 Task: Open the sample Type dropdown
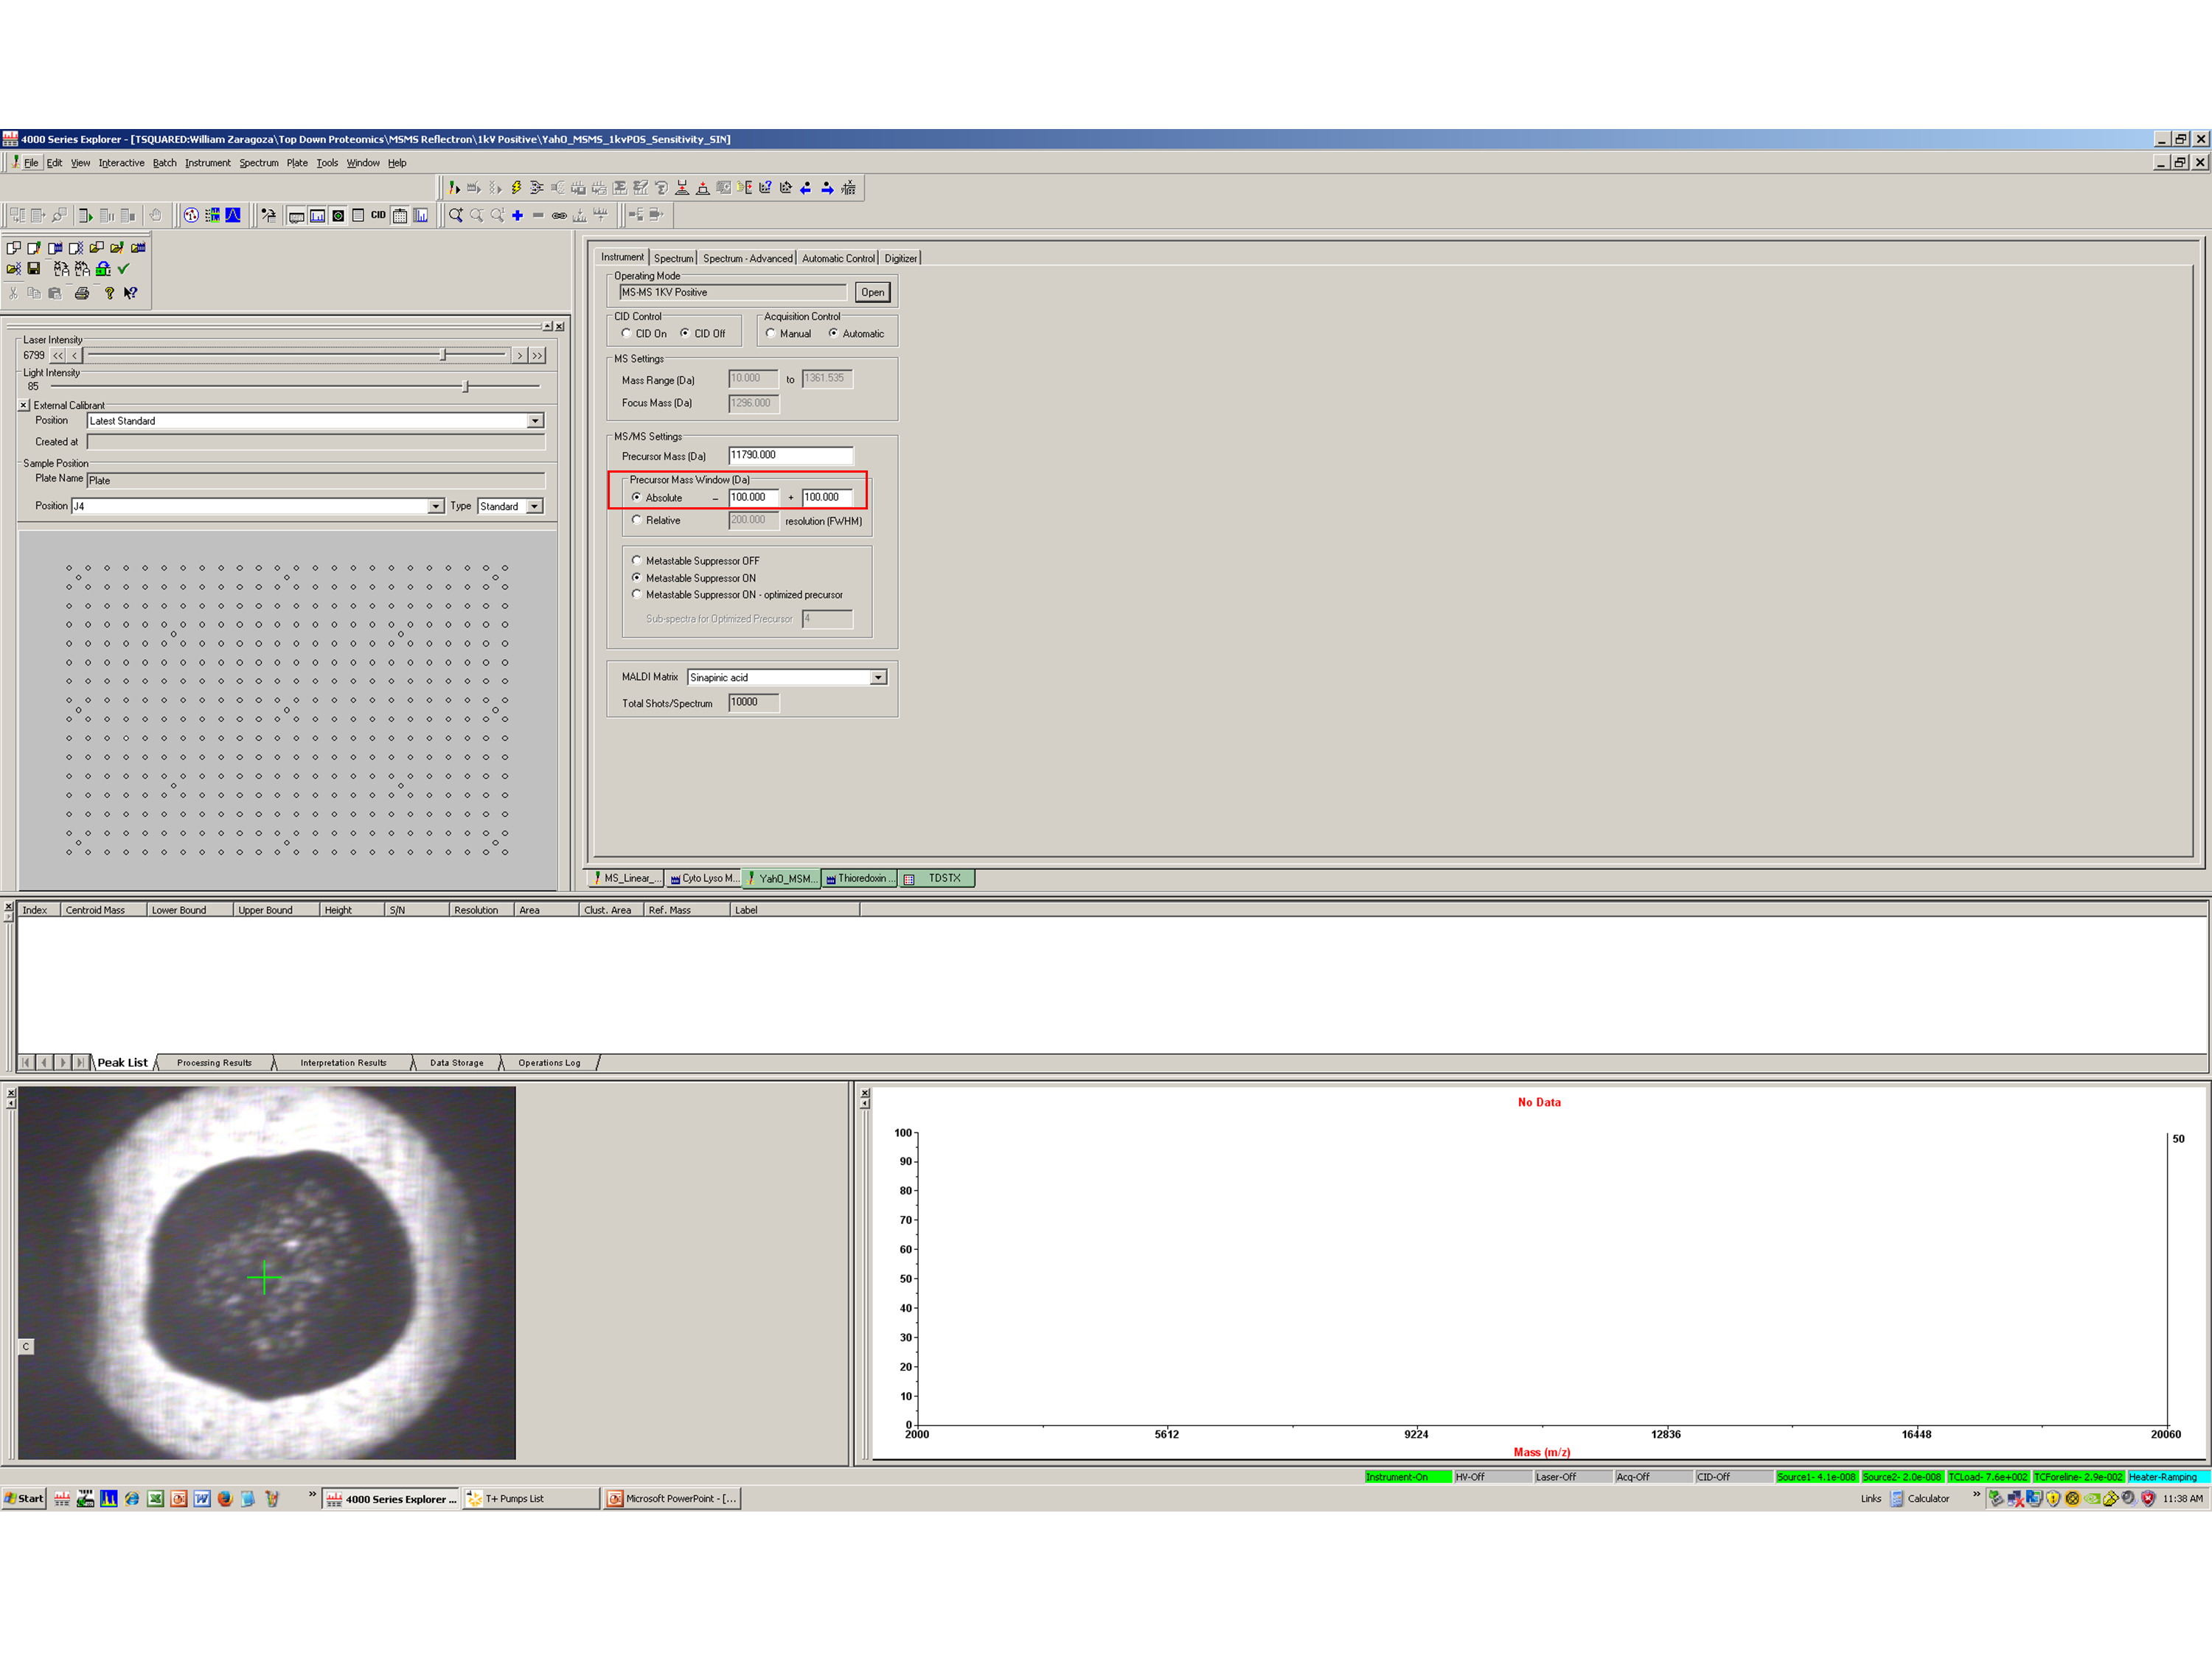535,506
